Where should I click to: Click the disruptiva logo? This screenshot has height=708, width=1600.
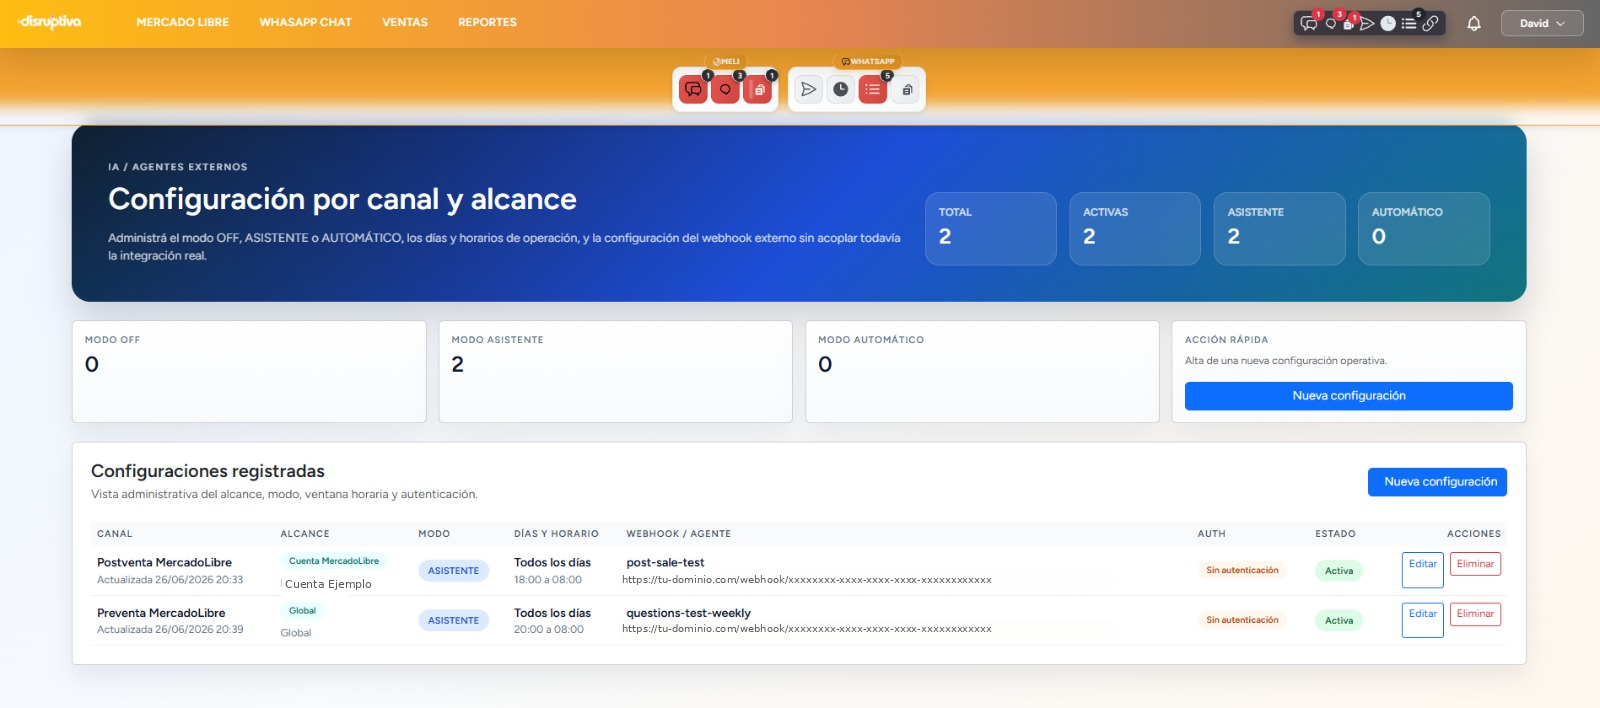coord(50,22)
